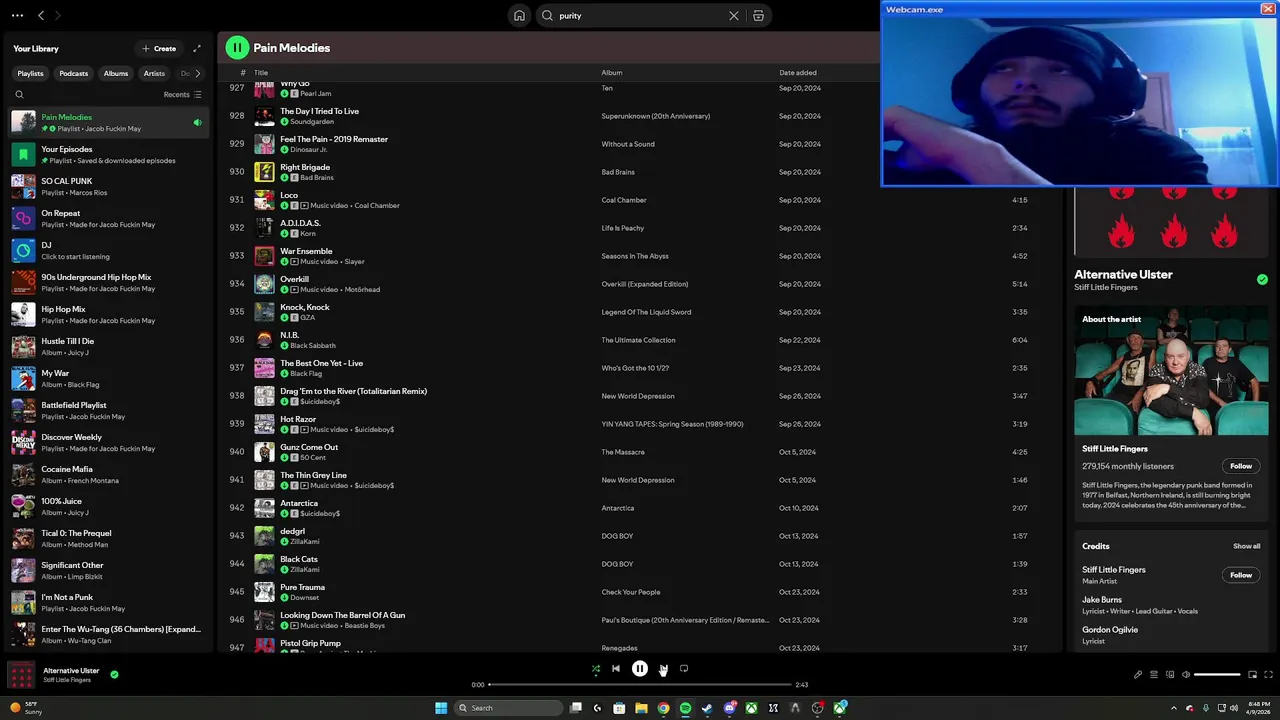
Task: Select the track N.I.B. by Black Sabbath
Action: pyautogui.click(x=640, y=340)
